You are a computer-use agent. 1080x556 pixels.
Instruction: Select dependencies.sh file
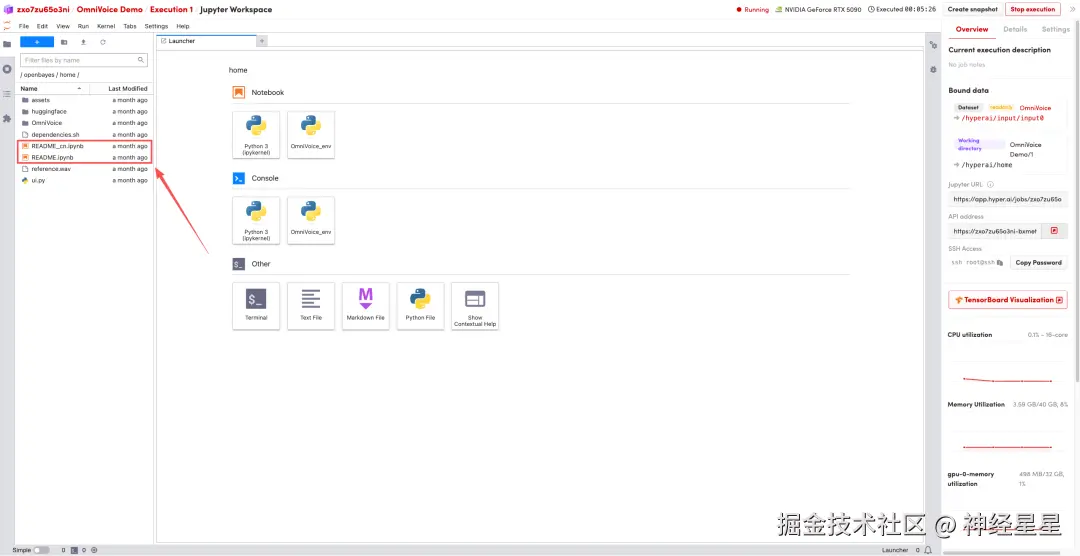click(x=84, y=134)
